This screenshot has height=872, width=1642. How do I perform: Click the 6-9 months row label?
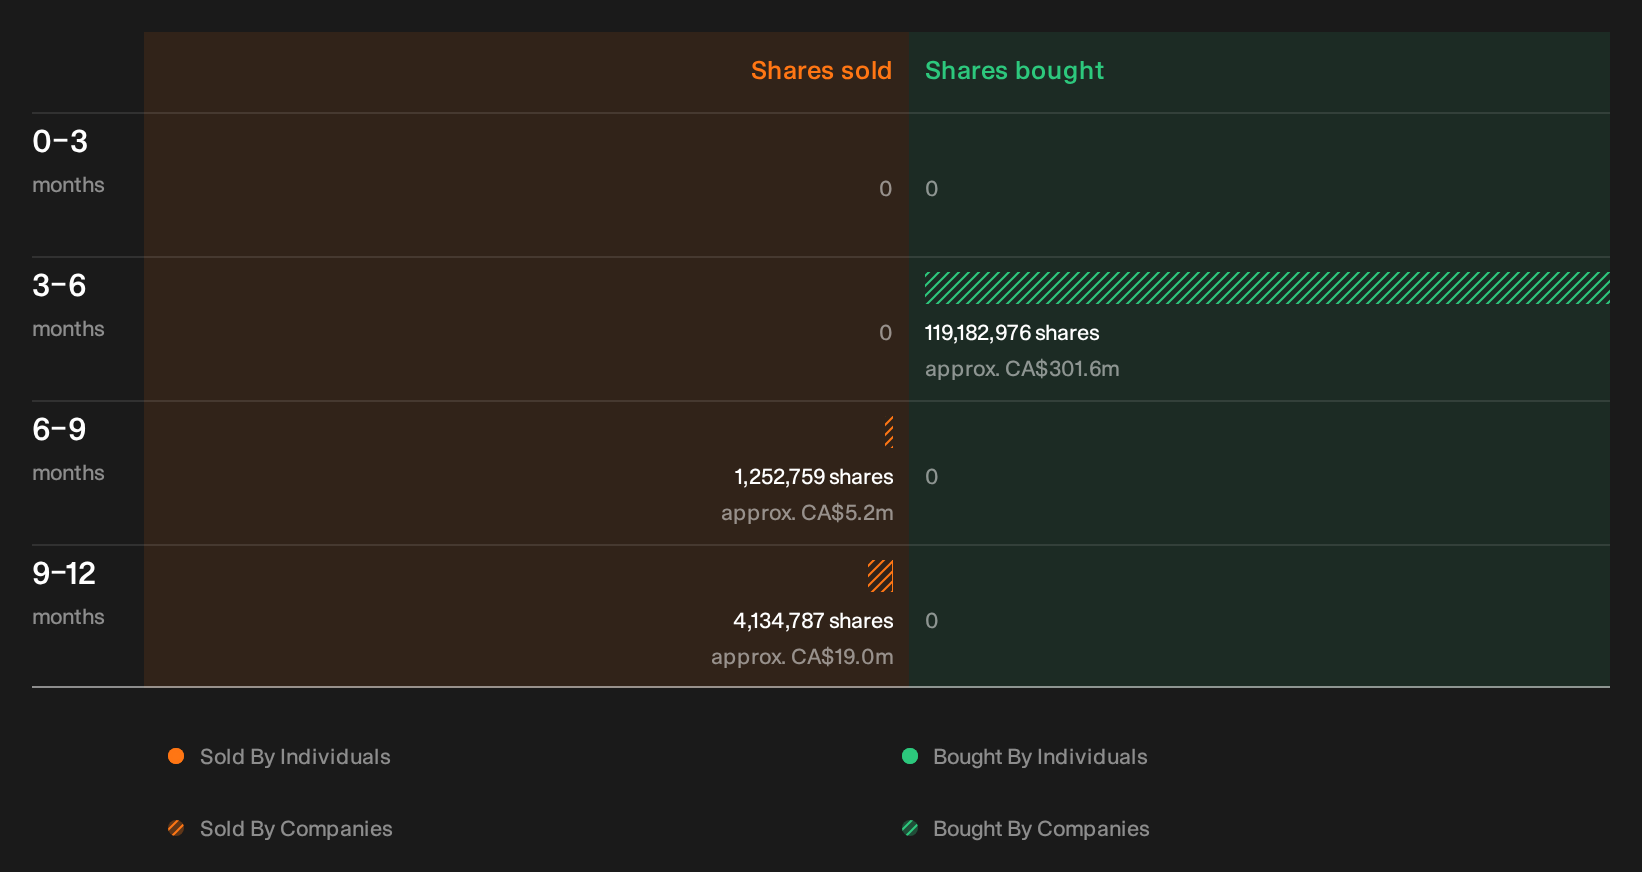pyautogui.click(x=68, y=450)
